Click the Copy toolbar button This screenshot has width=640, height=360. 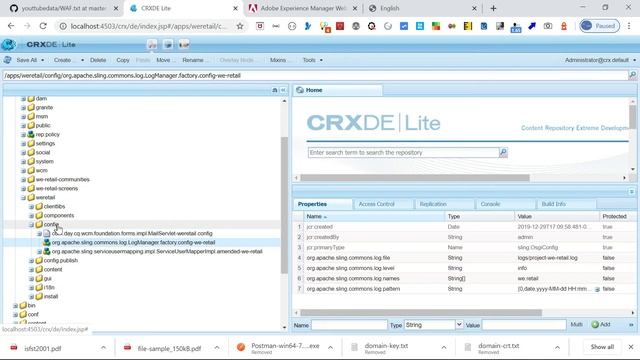click(x=122, y=60)
